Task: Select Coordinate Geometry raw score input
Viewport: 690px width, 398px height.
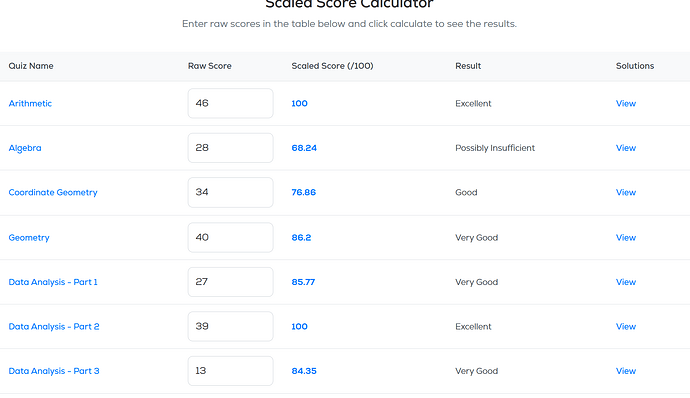Action: [x=231, y=192]
